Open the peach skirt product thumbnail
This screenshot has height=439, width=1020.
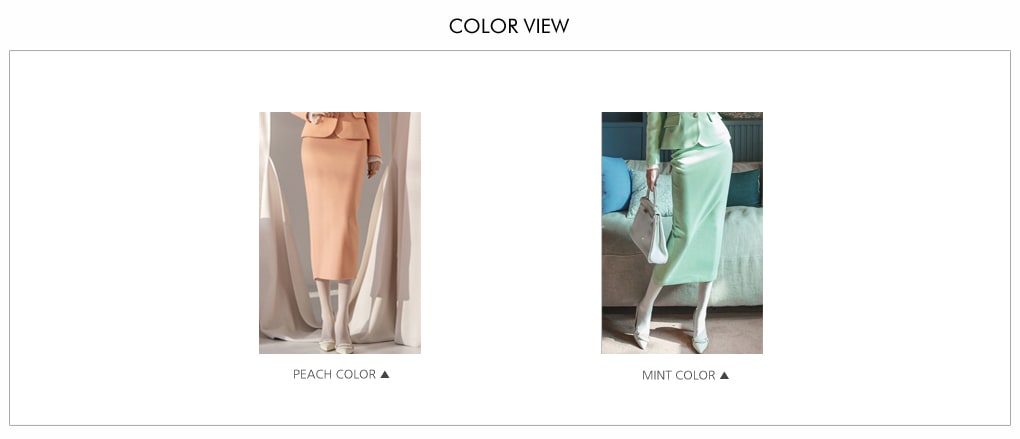click(x=340, y=233)
